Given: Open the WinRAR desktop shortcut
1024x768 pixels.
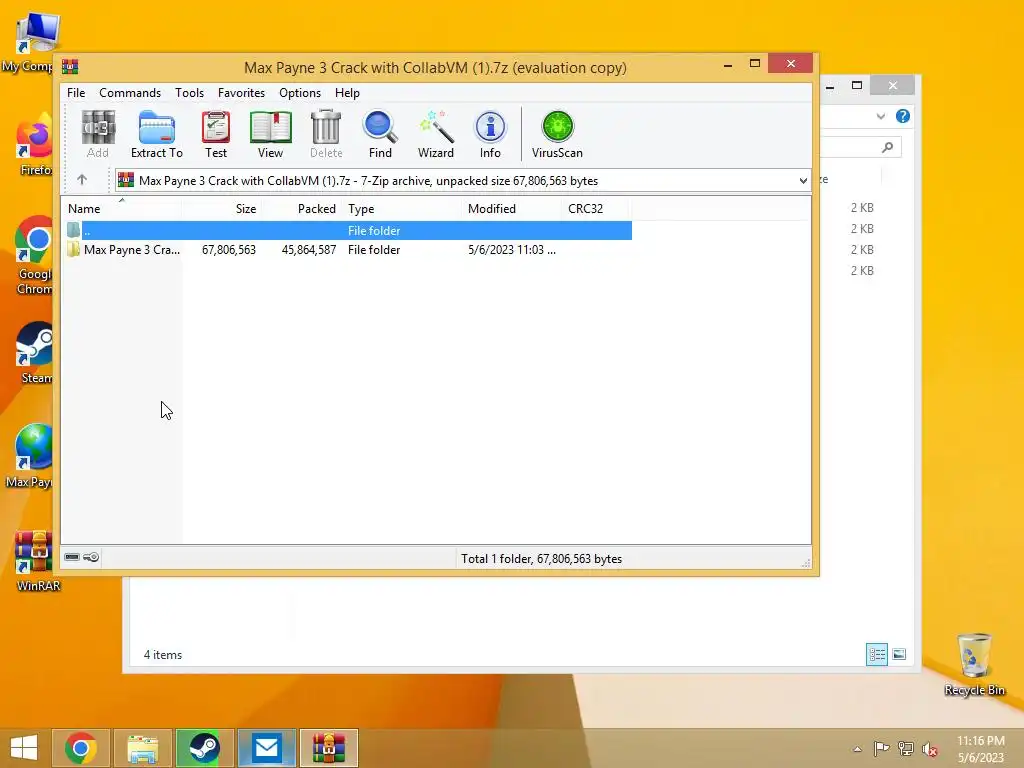Looking at the screenshot, I should (x=37, y=561).
